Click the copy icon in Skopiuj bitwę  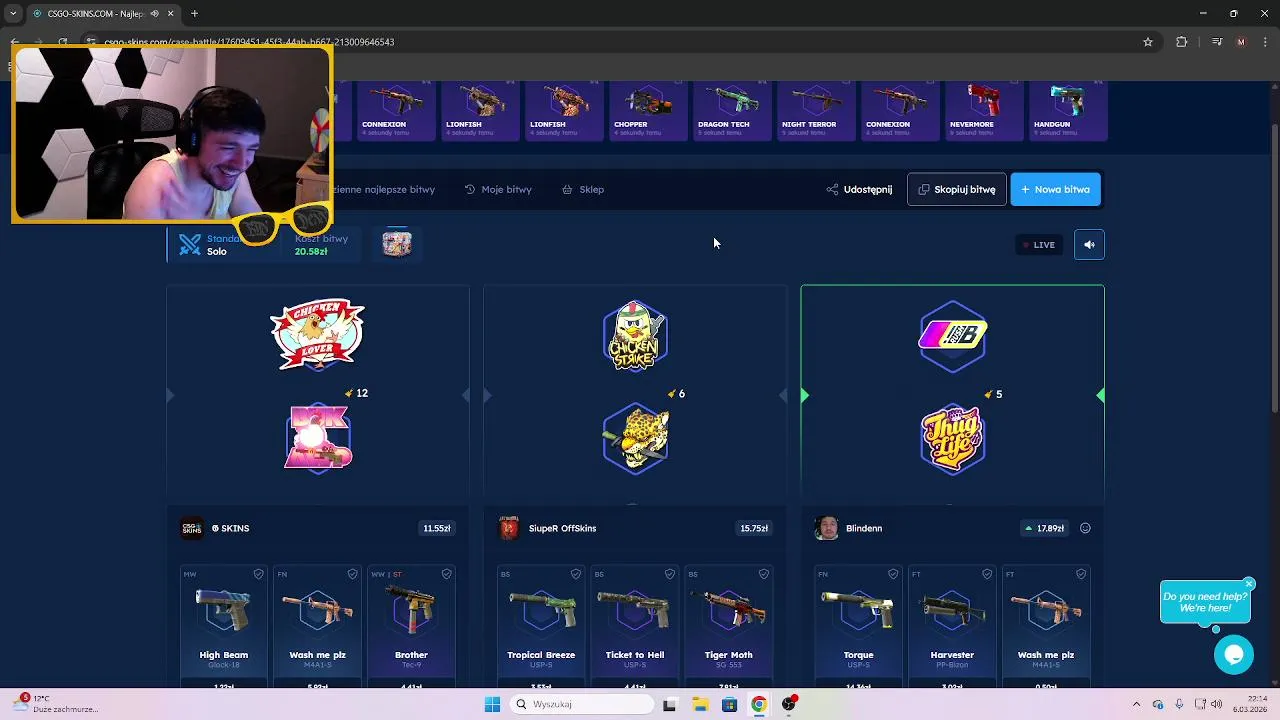pos(924,189)
